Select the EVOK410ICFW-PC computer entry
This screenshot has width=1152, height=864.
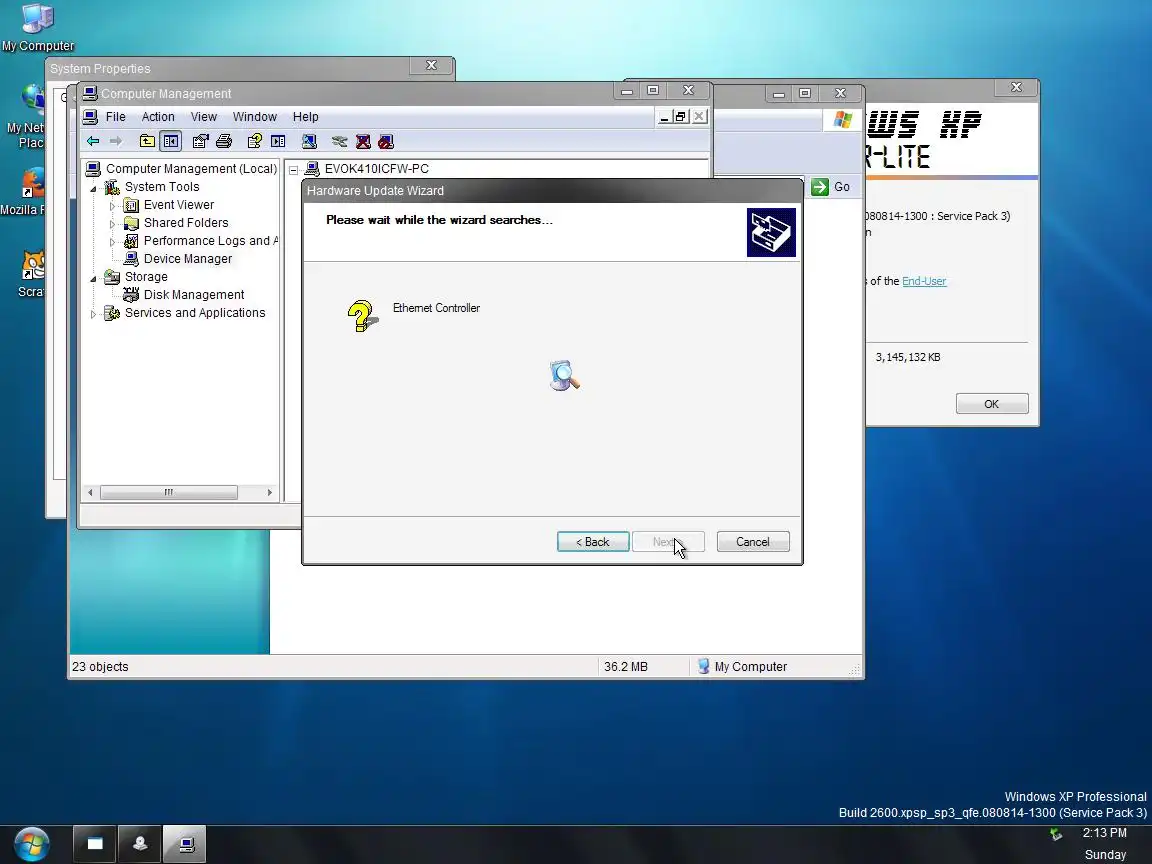tap(376, 168)
